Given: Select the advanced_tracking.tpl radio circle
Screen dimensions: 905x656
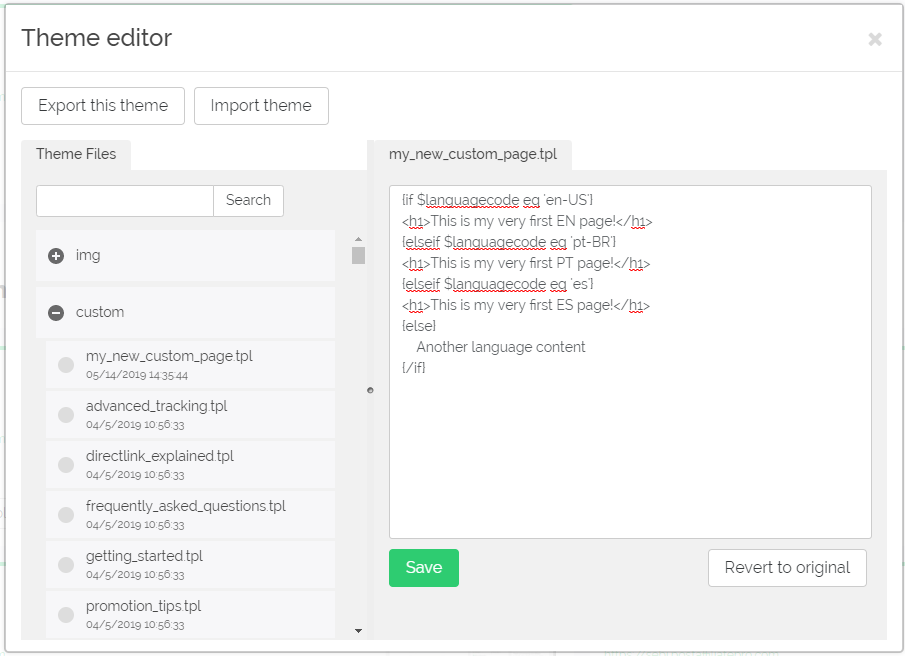Looking at the screenshot, I should (x=66, y=415).
